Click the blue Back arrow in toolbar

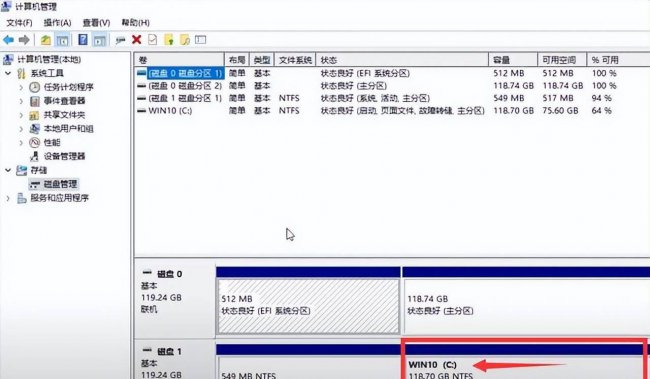point(8,40)
